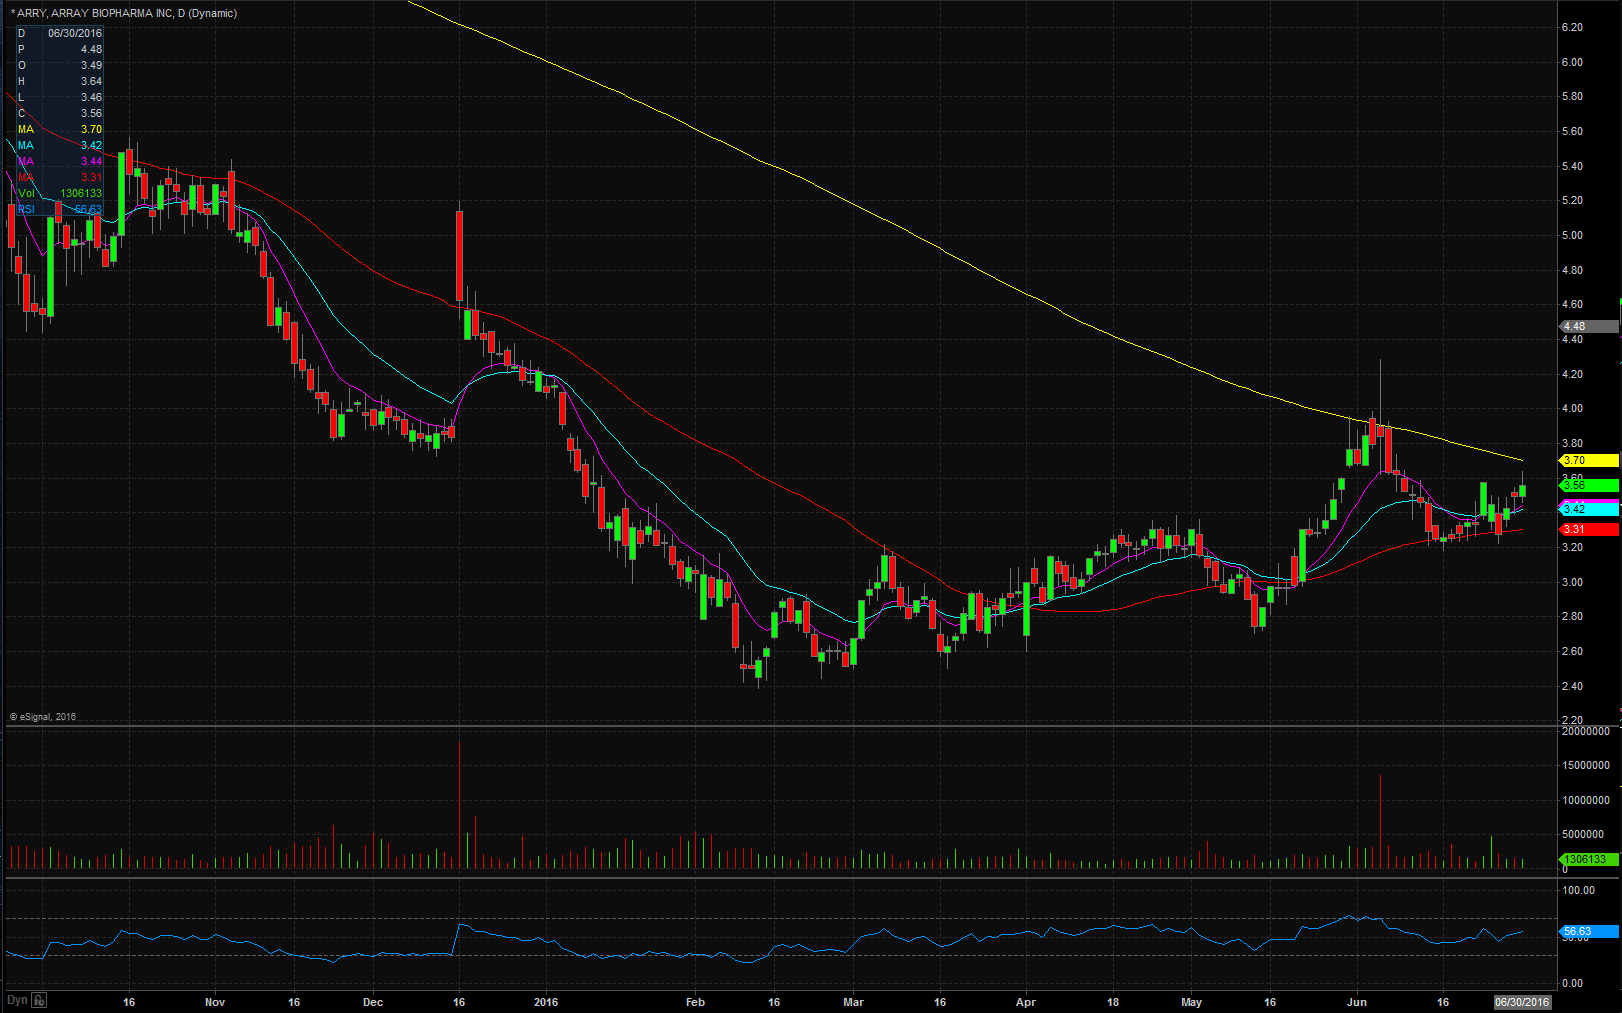Click the Nov label on time axis
The width and height of the screenshot is (1622, 1013).
215,1002
